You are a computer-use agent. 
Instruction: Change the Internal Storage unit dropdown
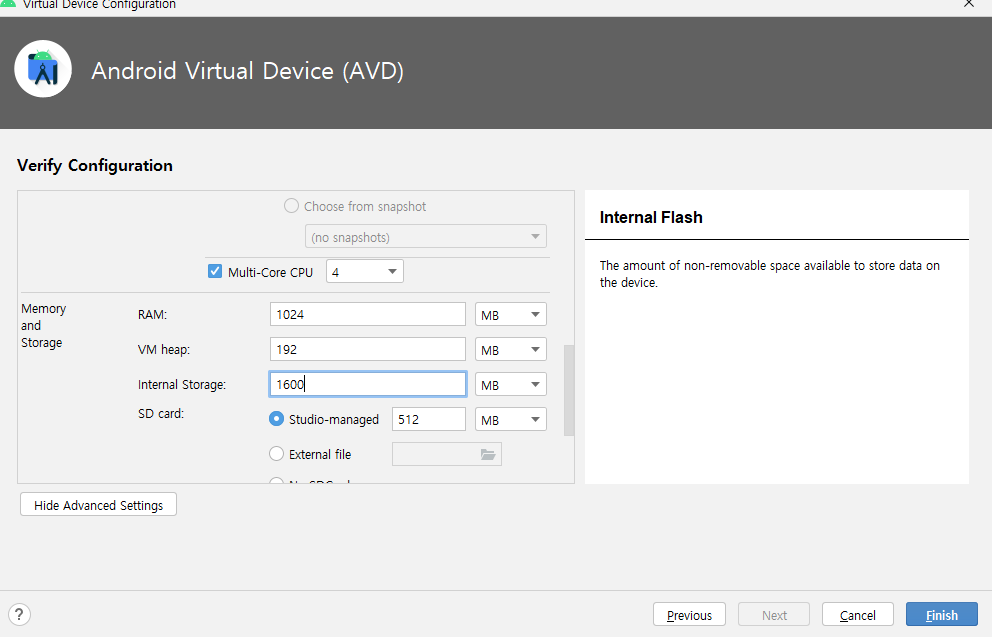tap(511, 385)
